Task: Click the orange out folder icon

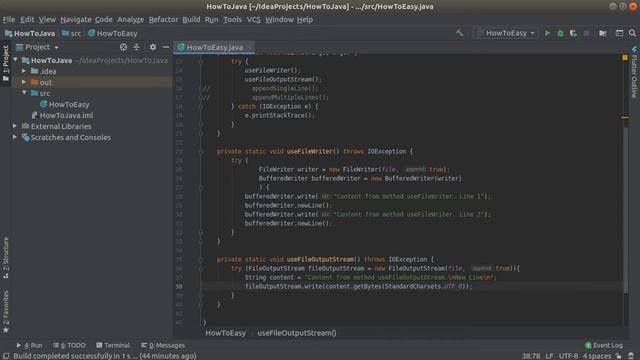Action: point(35,82)
